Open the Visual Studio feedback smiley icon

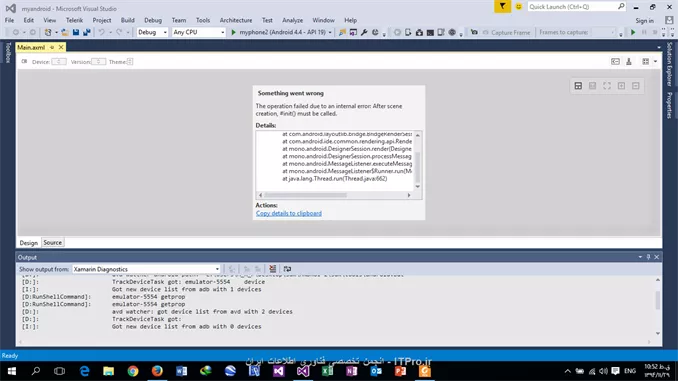[x=518, y=6]
